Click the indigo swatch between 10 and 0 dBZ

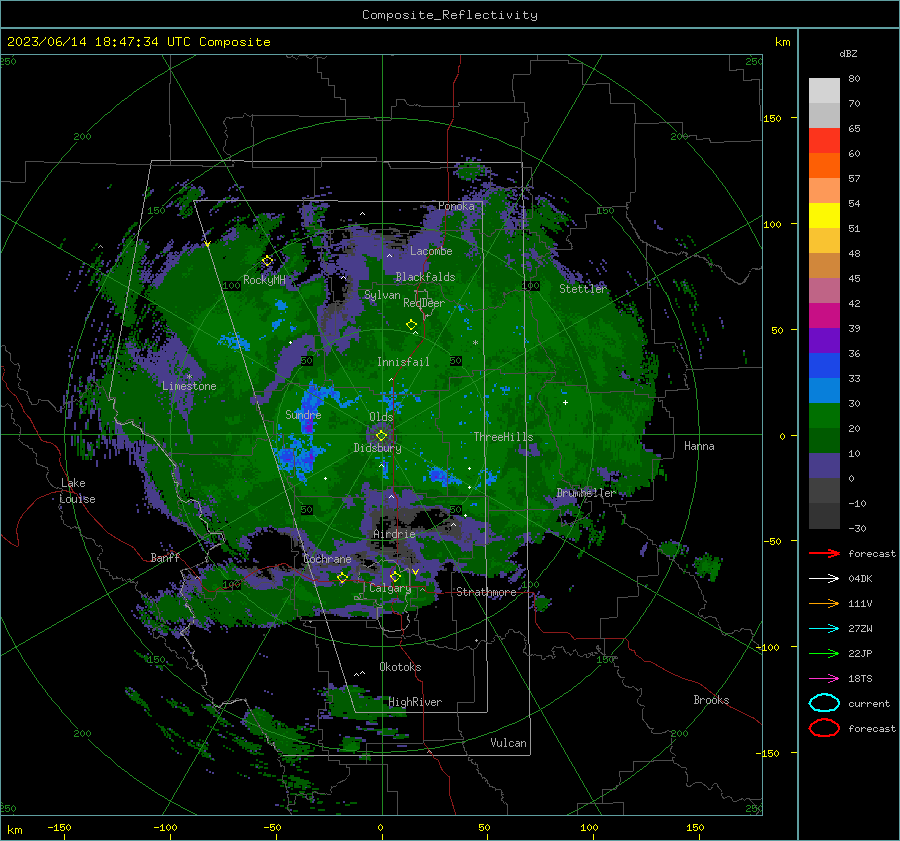[x=824, y=466]
